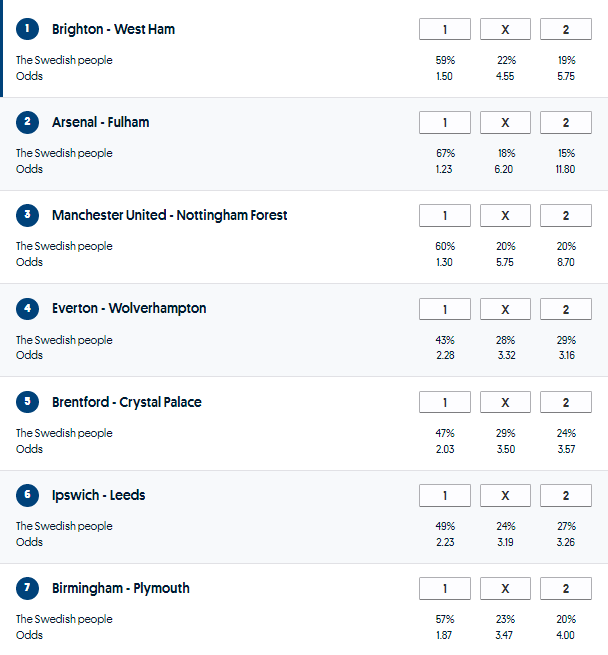Choose home win (1) for Birmingham - Plymouth
608x655 pixels.
pos(444,588)
